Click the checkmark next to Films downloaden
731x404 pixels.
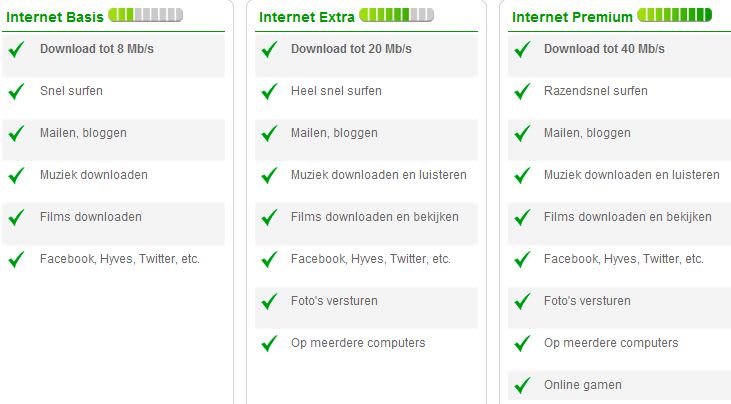pos(15,218)
